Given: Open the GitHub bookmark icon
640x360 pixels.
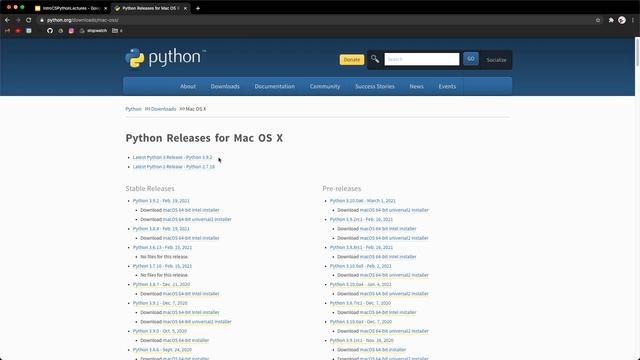Looking at the screenshot, I should pos(50,31).
